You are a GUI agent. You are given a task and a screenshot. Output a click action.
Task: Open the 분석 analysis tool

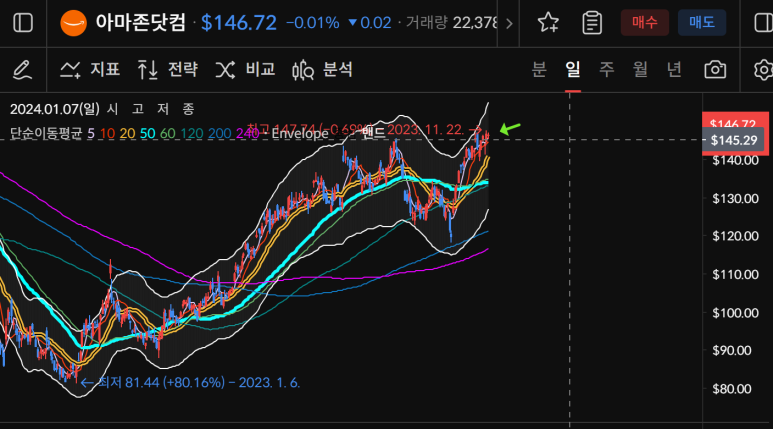322,70
